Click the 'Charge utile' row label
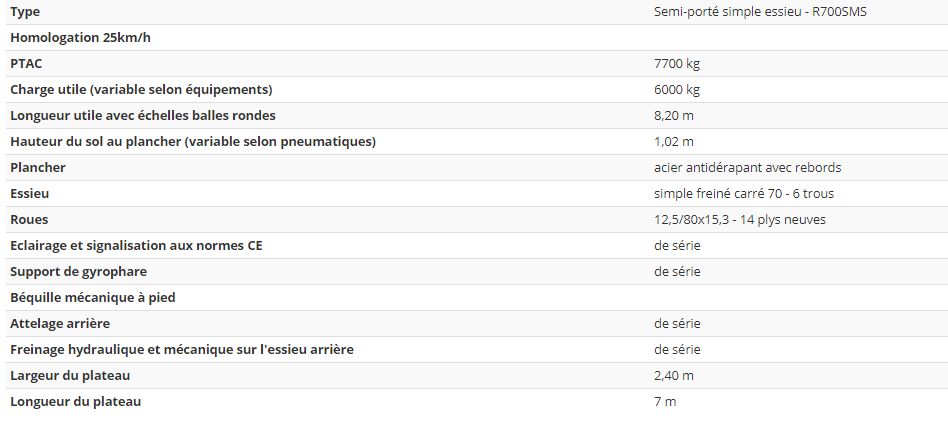 pos(141,89)
